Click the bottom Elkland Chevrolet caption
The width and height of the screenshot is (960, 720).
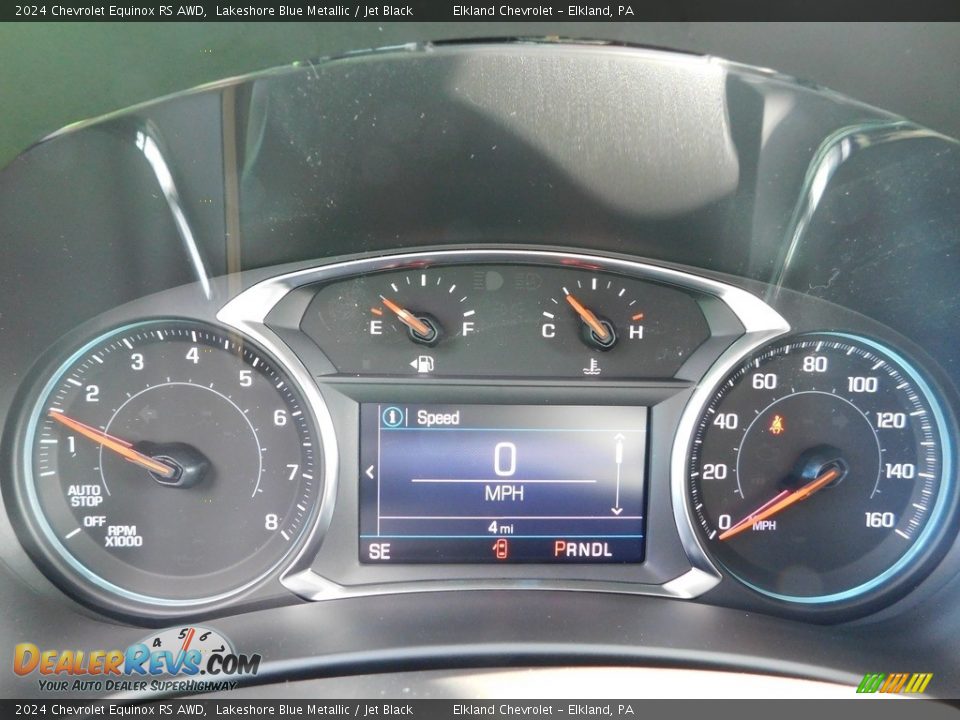[544, 710]
